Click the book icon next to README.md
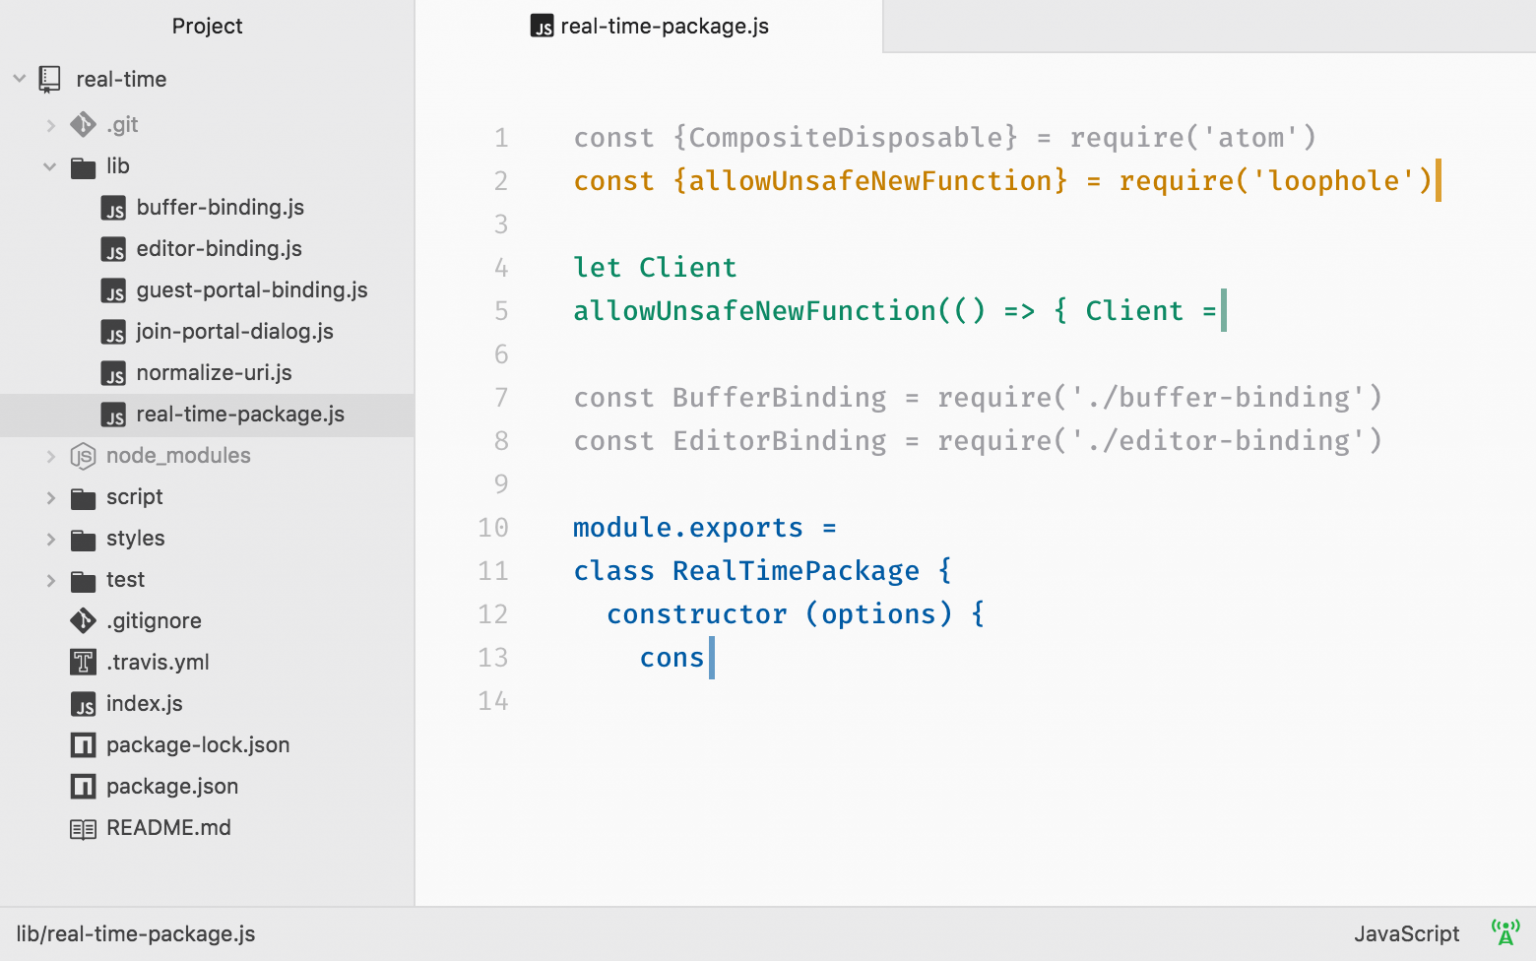Image resolution: width=1536 pixels, height=961 pixels. [x=84, y=828]
